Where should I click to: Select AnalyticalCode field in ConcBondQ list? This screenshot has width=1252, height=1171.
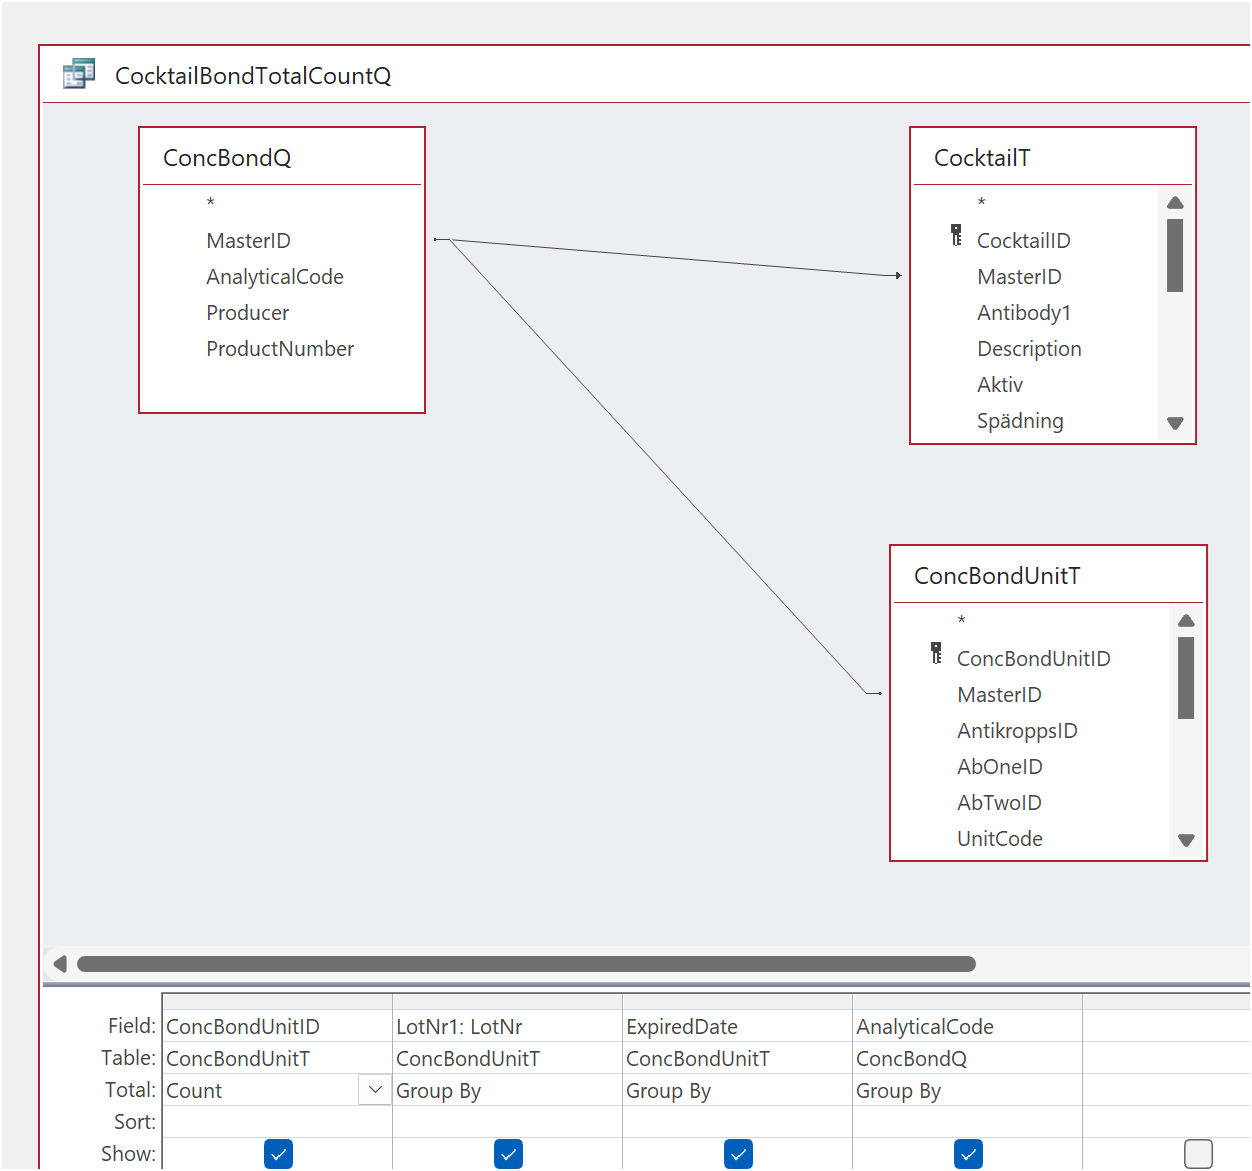pyautogui.click(x=275, y=277)
